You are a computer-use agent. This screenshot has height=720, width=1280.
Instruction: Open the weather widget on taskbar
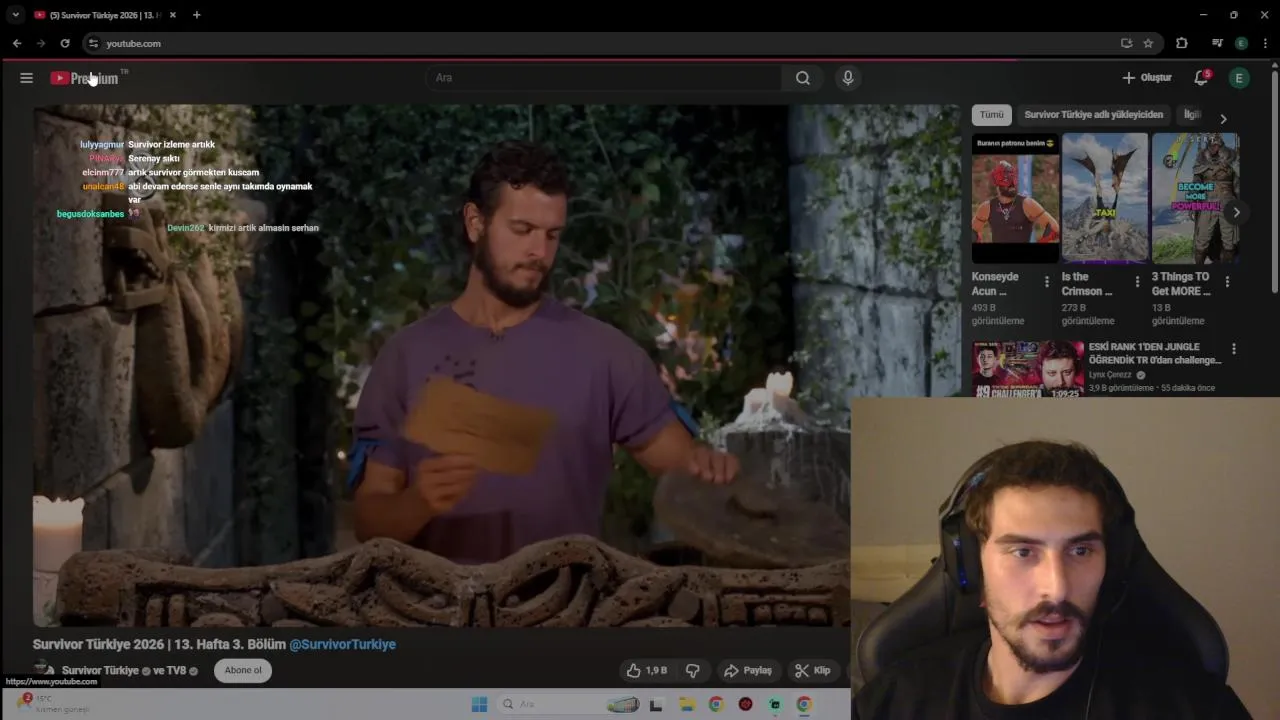(55, 703)
